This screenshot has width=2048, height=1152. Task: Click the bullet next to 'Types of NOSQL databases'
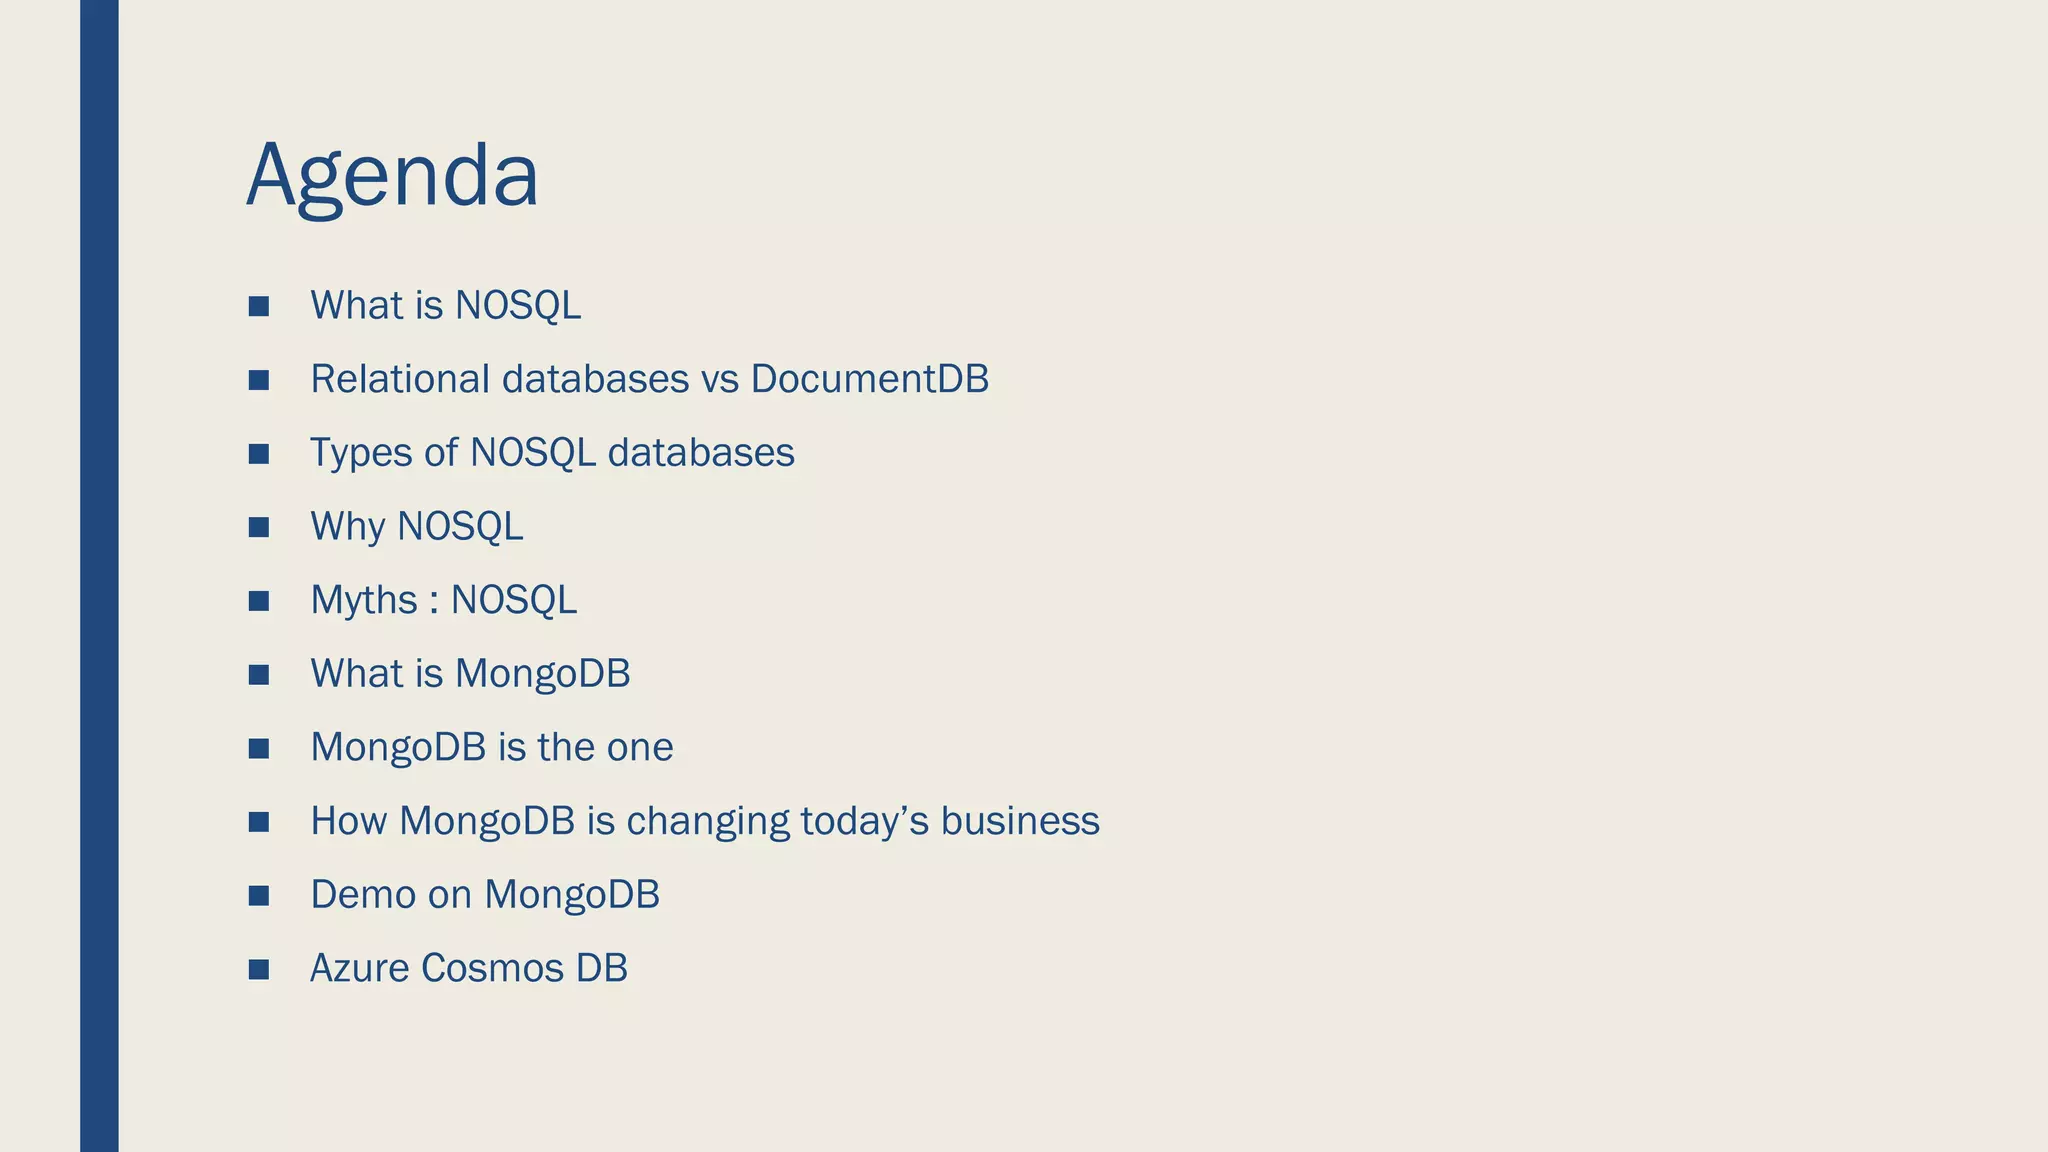[x=258, y=454]
